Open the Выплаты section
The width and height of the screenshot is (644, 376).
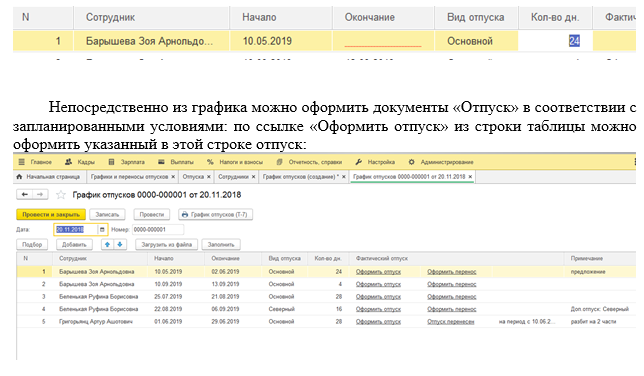point(182,162)
